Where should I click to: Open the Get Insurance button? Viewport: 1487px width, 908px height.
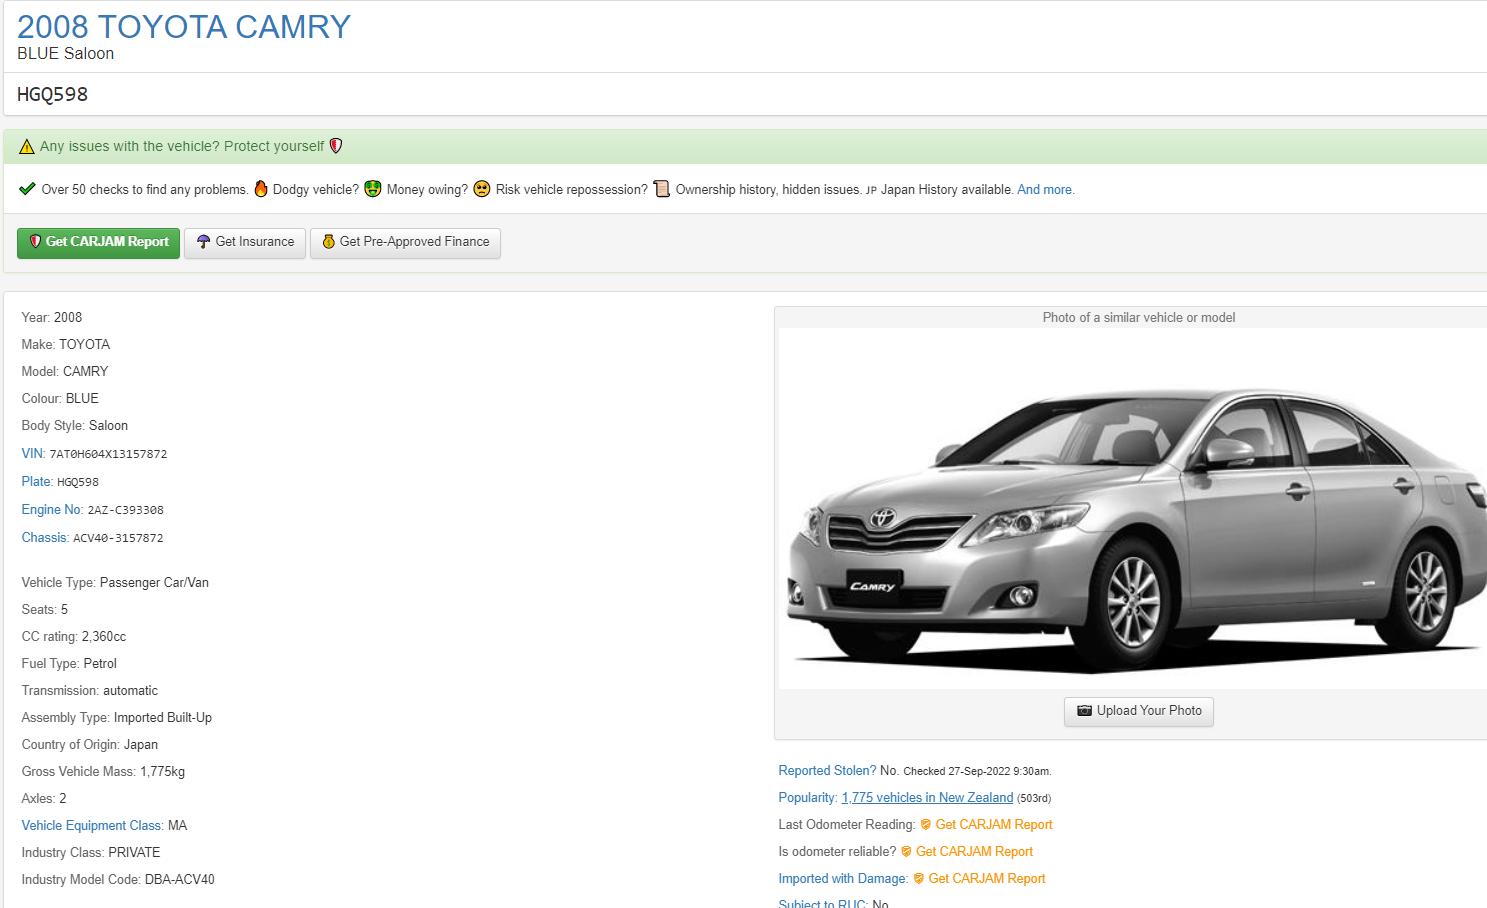(x=245, y=243)
